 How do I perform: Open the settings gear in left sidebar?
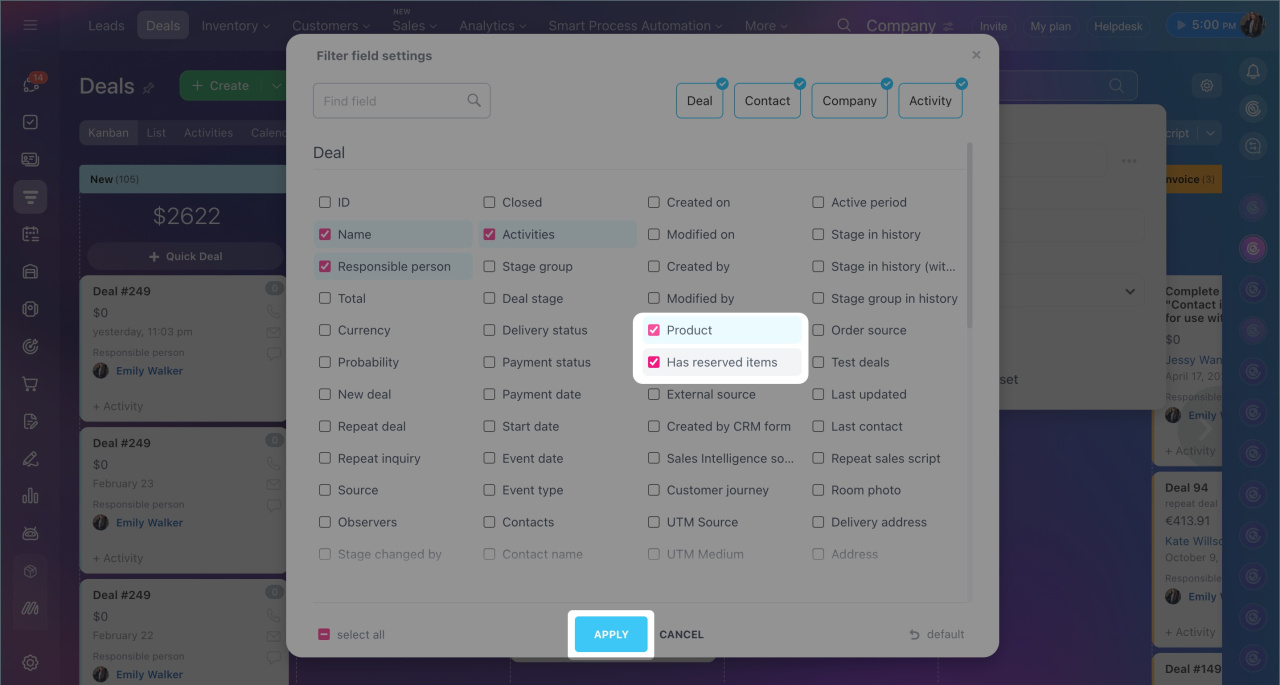click(x=30, y=662)
